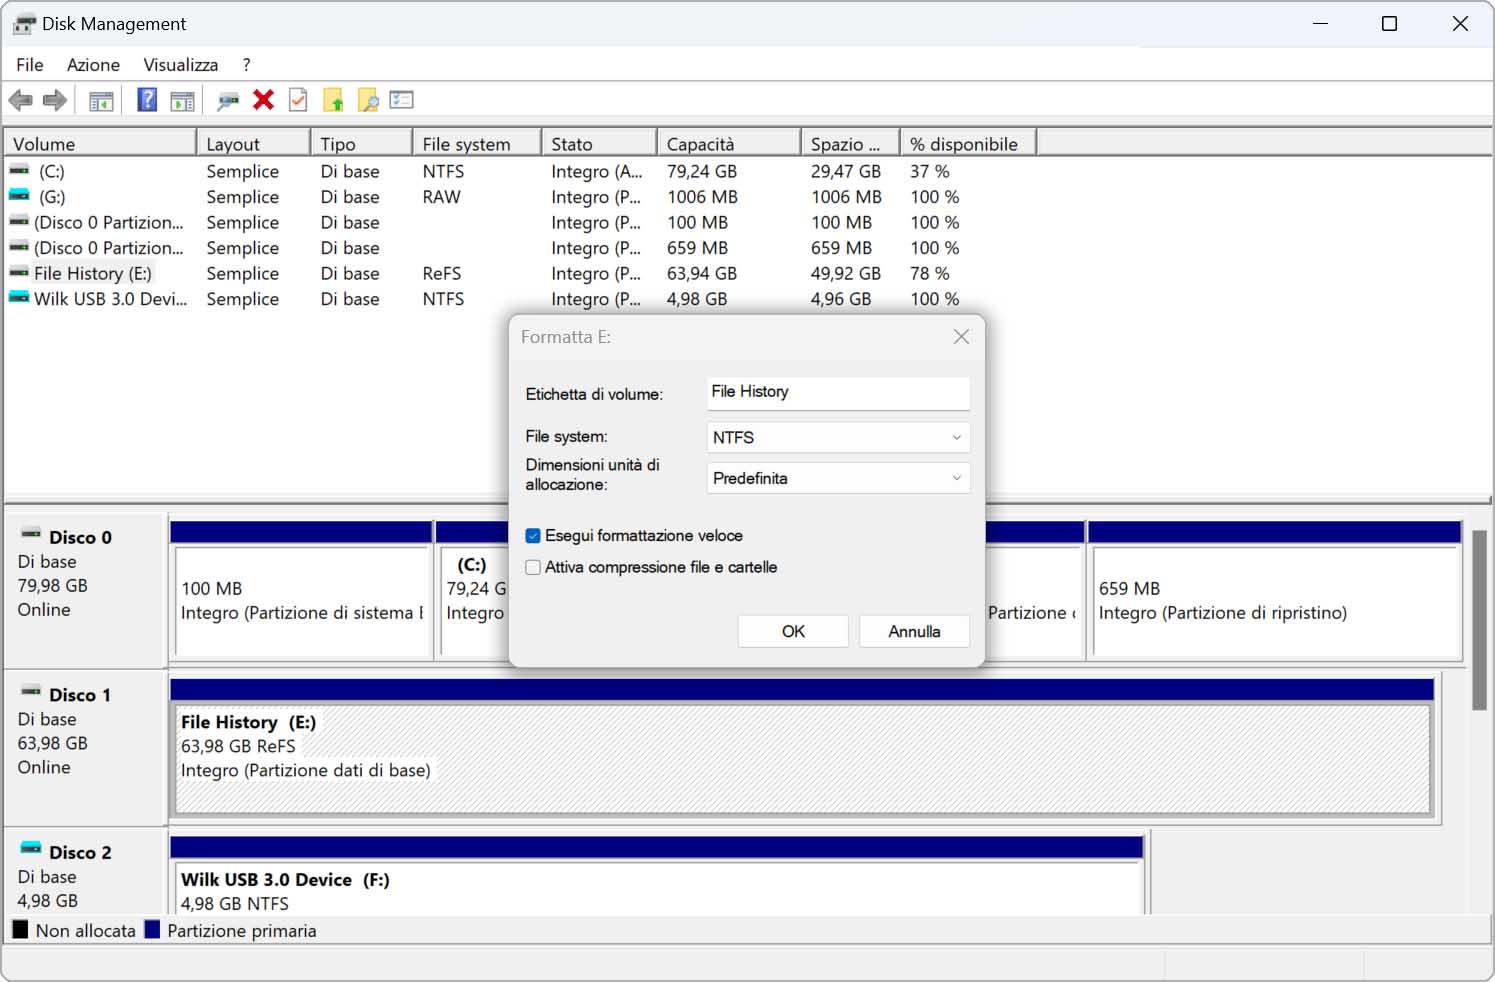Click the checklist settings icon in toolbar
Image resolution: width=1495 pixels, height=982 pixels.
tap(402, 100)
